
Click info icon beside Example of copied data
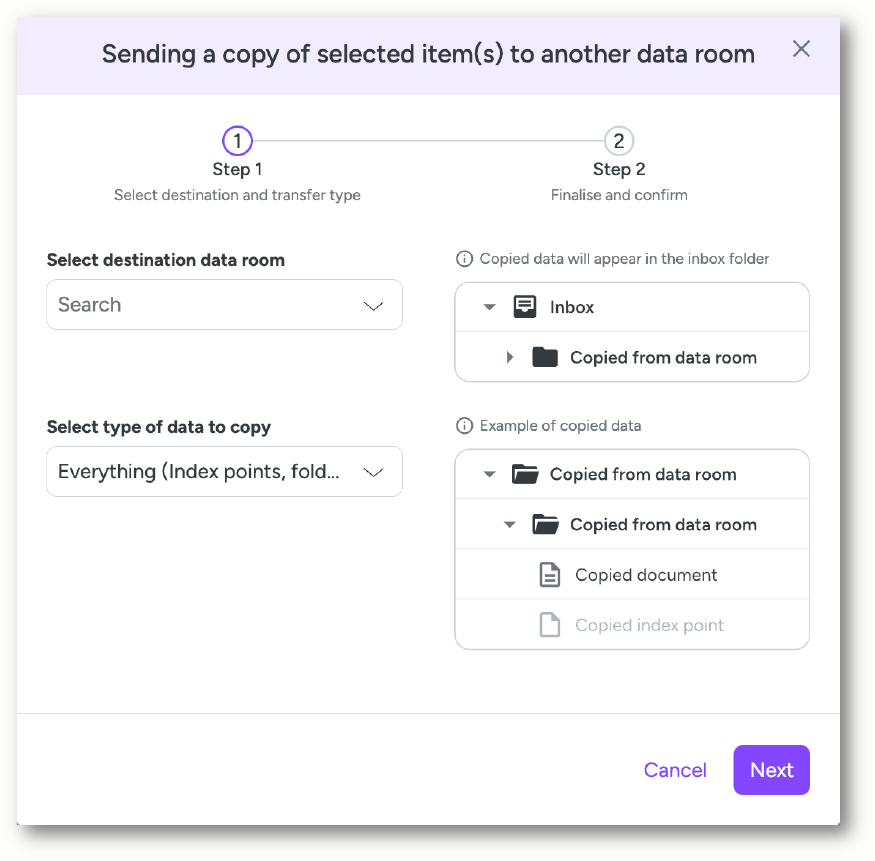click(464, 426)
